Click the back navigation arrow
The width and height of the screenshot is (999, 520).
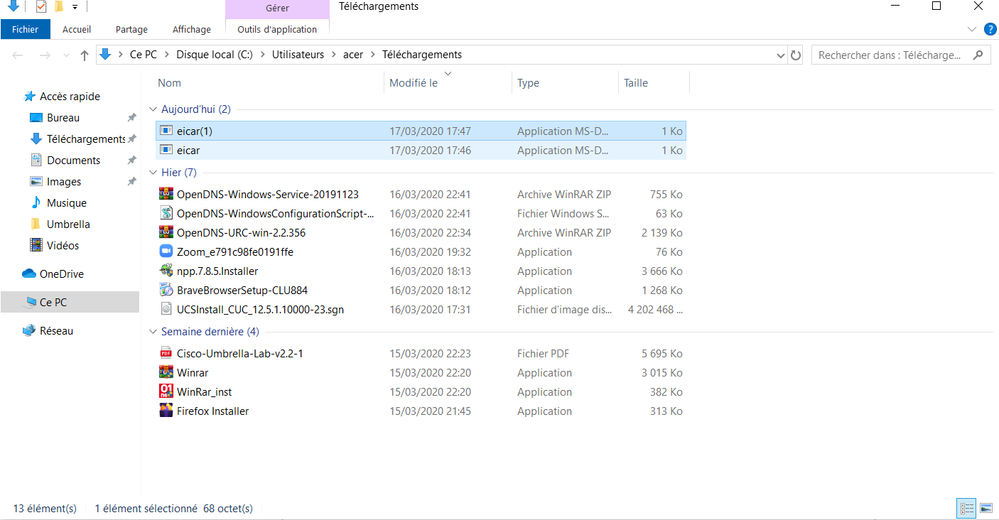pyautogui.click(x=18, y=55)
